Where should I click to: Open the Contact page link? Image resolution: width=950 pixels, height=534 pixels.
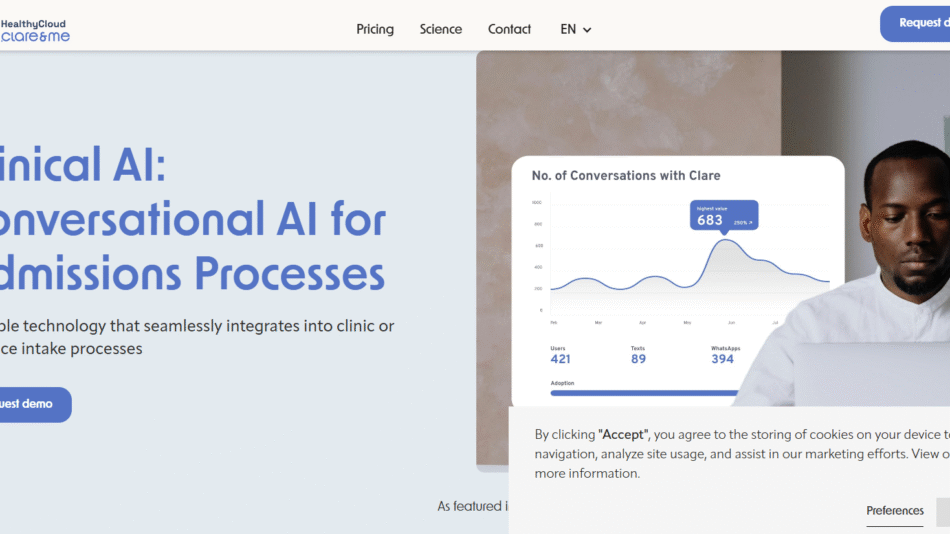[x=509, y=29]
